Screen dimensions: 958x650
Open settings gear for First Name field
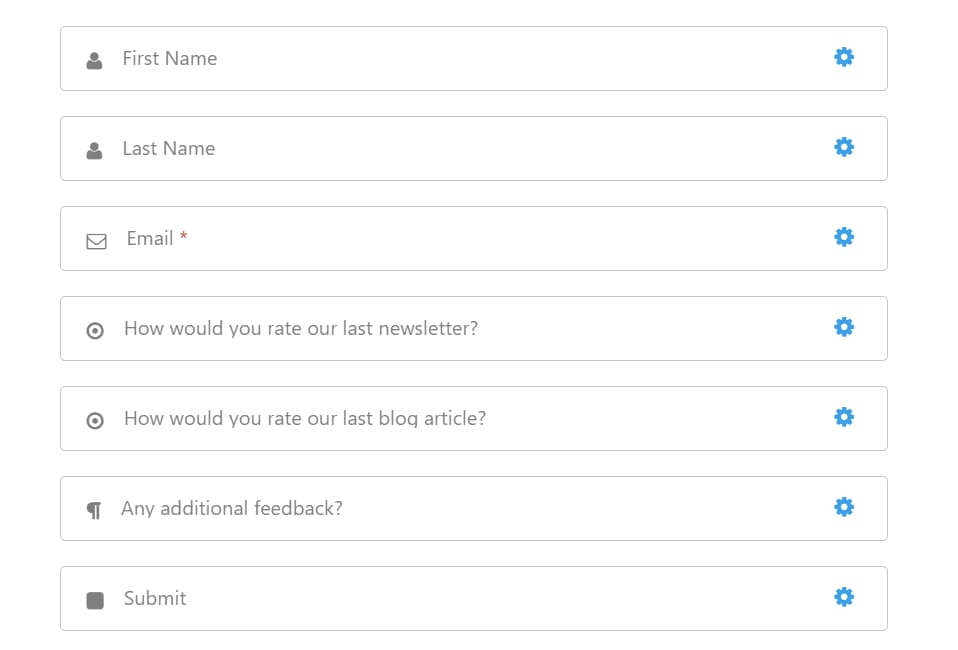coord(844,57)
